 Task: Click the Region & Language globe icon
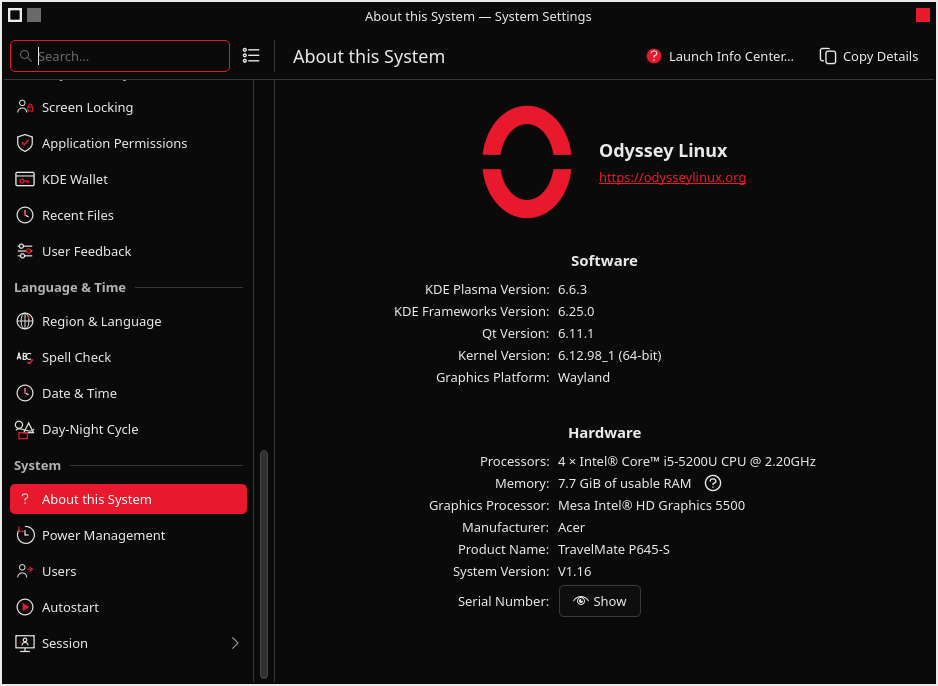tap(25, 321)
